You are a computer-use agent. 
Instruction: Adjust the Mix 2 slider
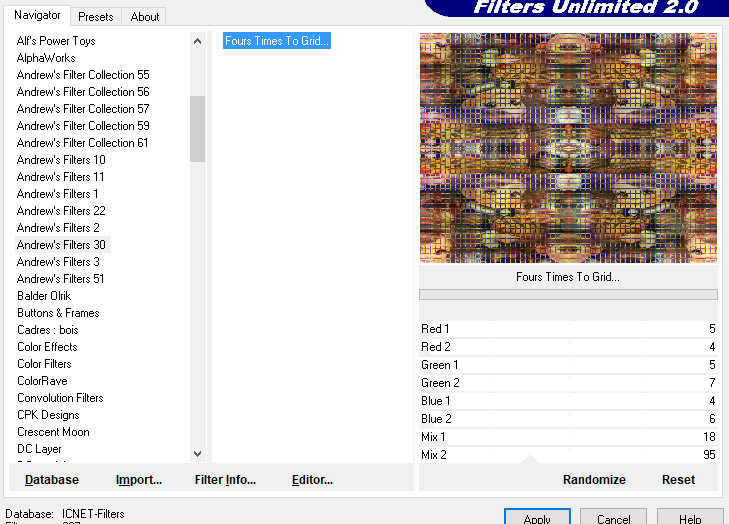tap(568, 455)
